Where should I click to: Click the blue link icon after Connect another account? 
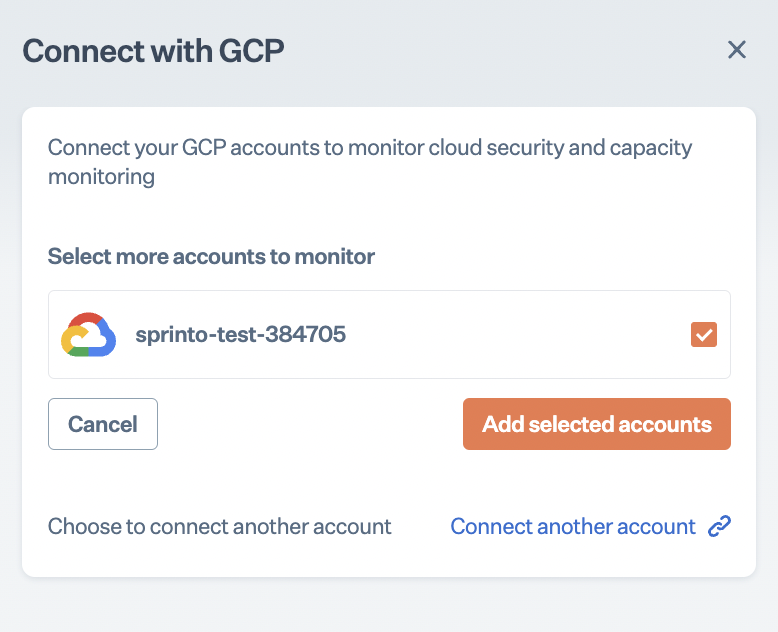[x=720, y=527]
